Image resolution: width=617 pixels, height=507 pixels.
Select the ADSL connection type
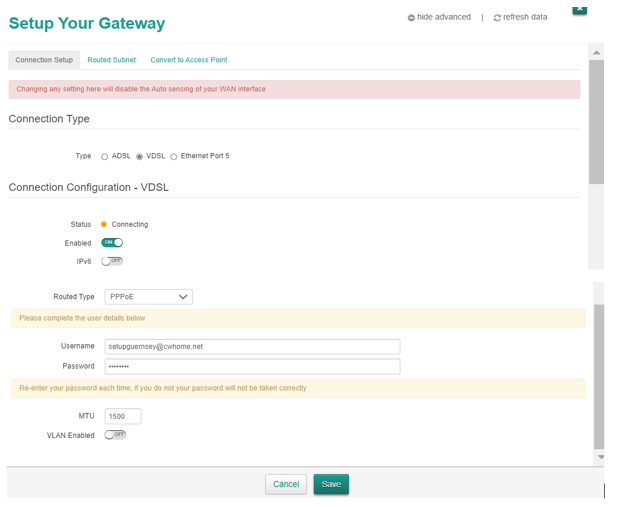(x=105, y=157)
